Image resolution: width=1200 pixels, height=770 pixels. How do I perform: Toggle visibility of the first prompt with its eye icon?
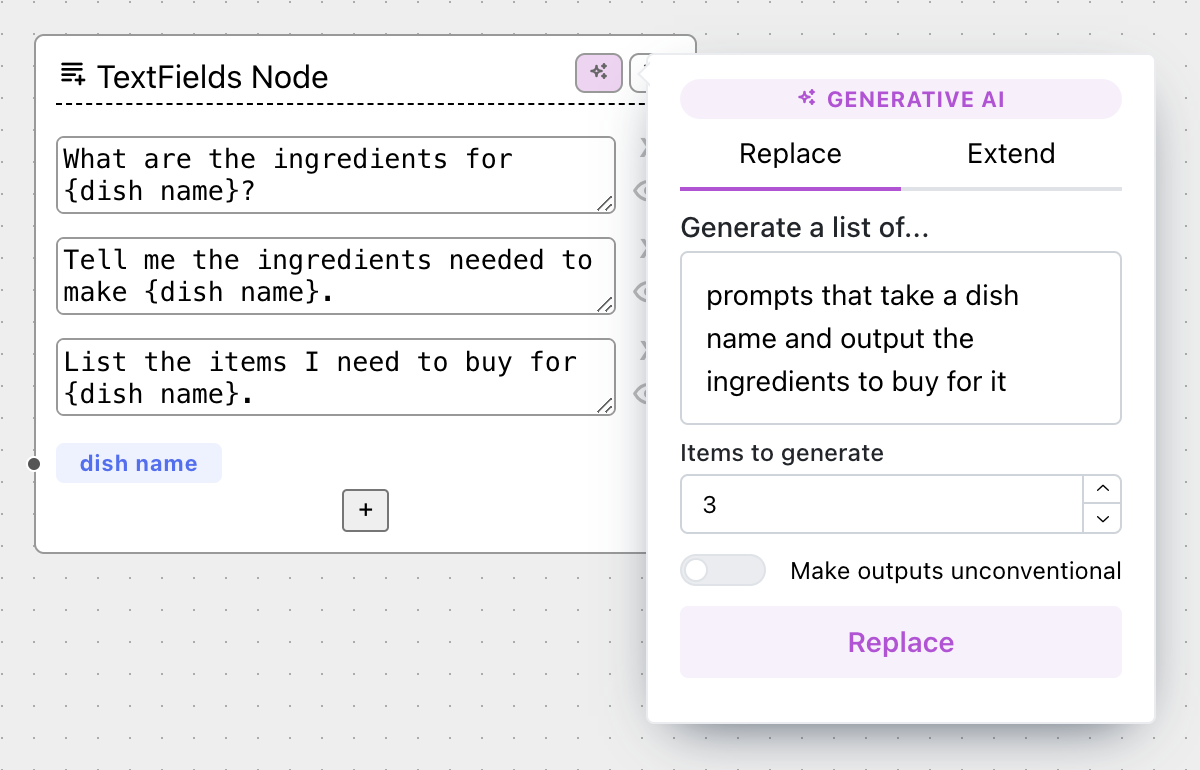(645, 189)
